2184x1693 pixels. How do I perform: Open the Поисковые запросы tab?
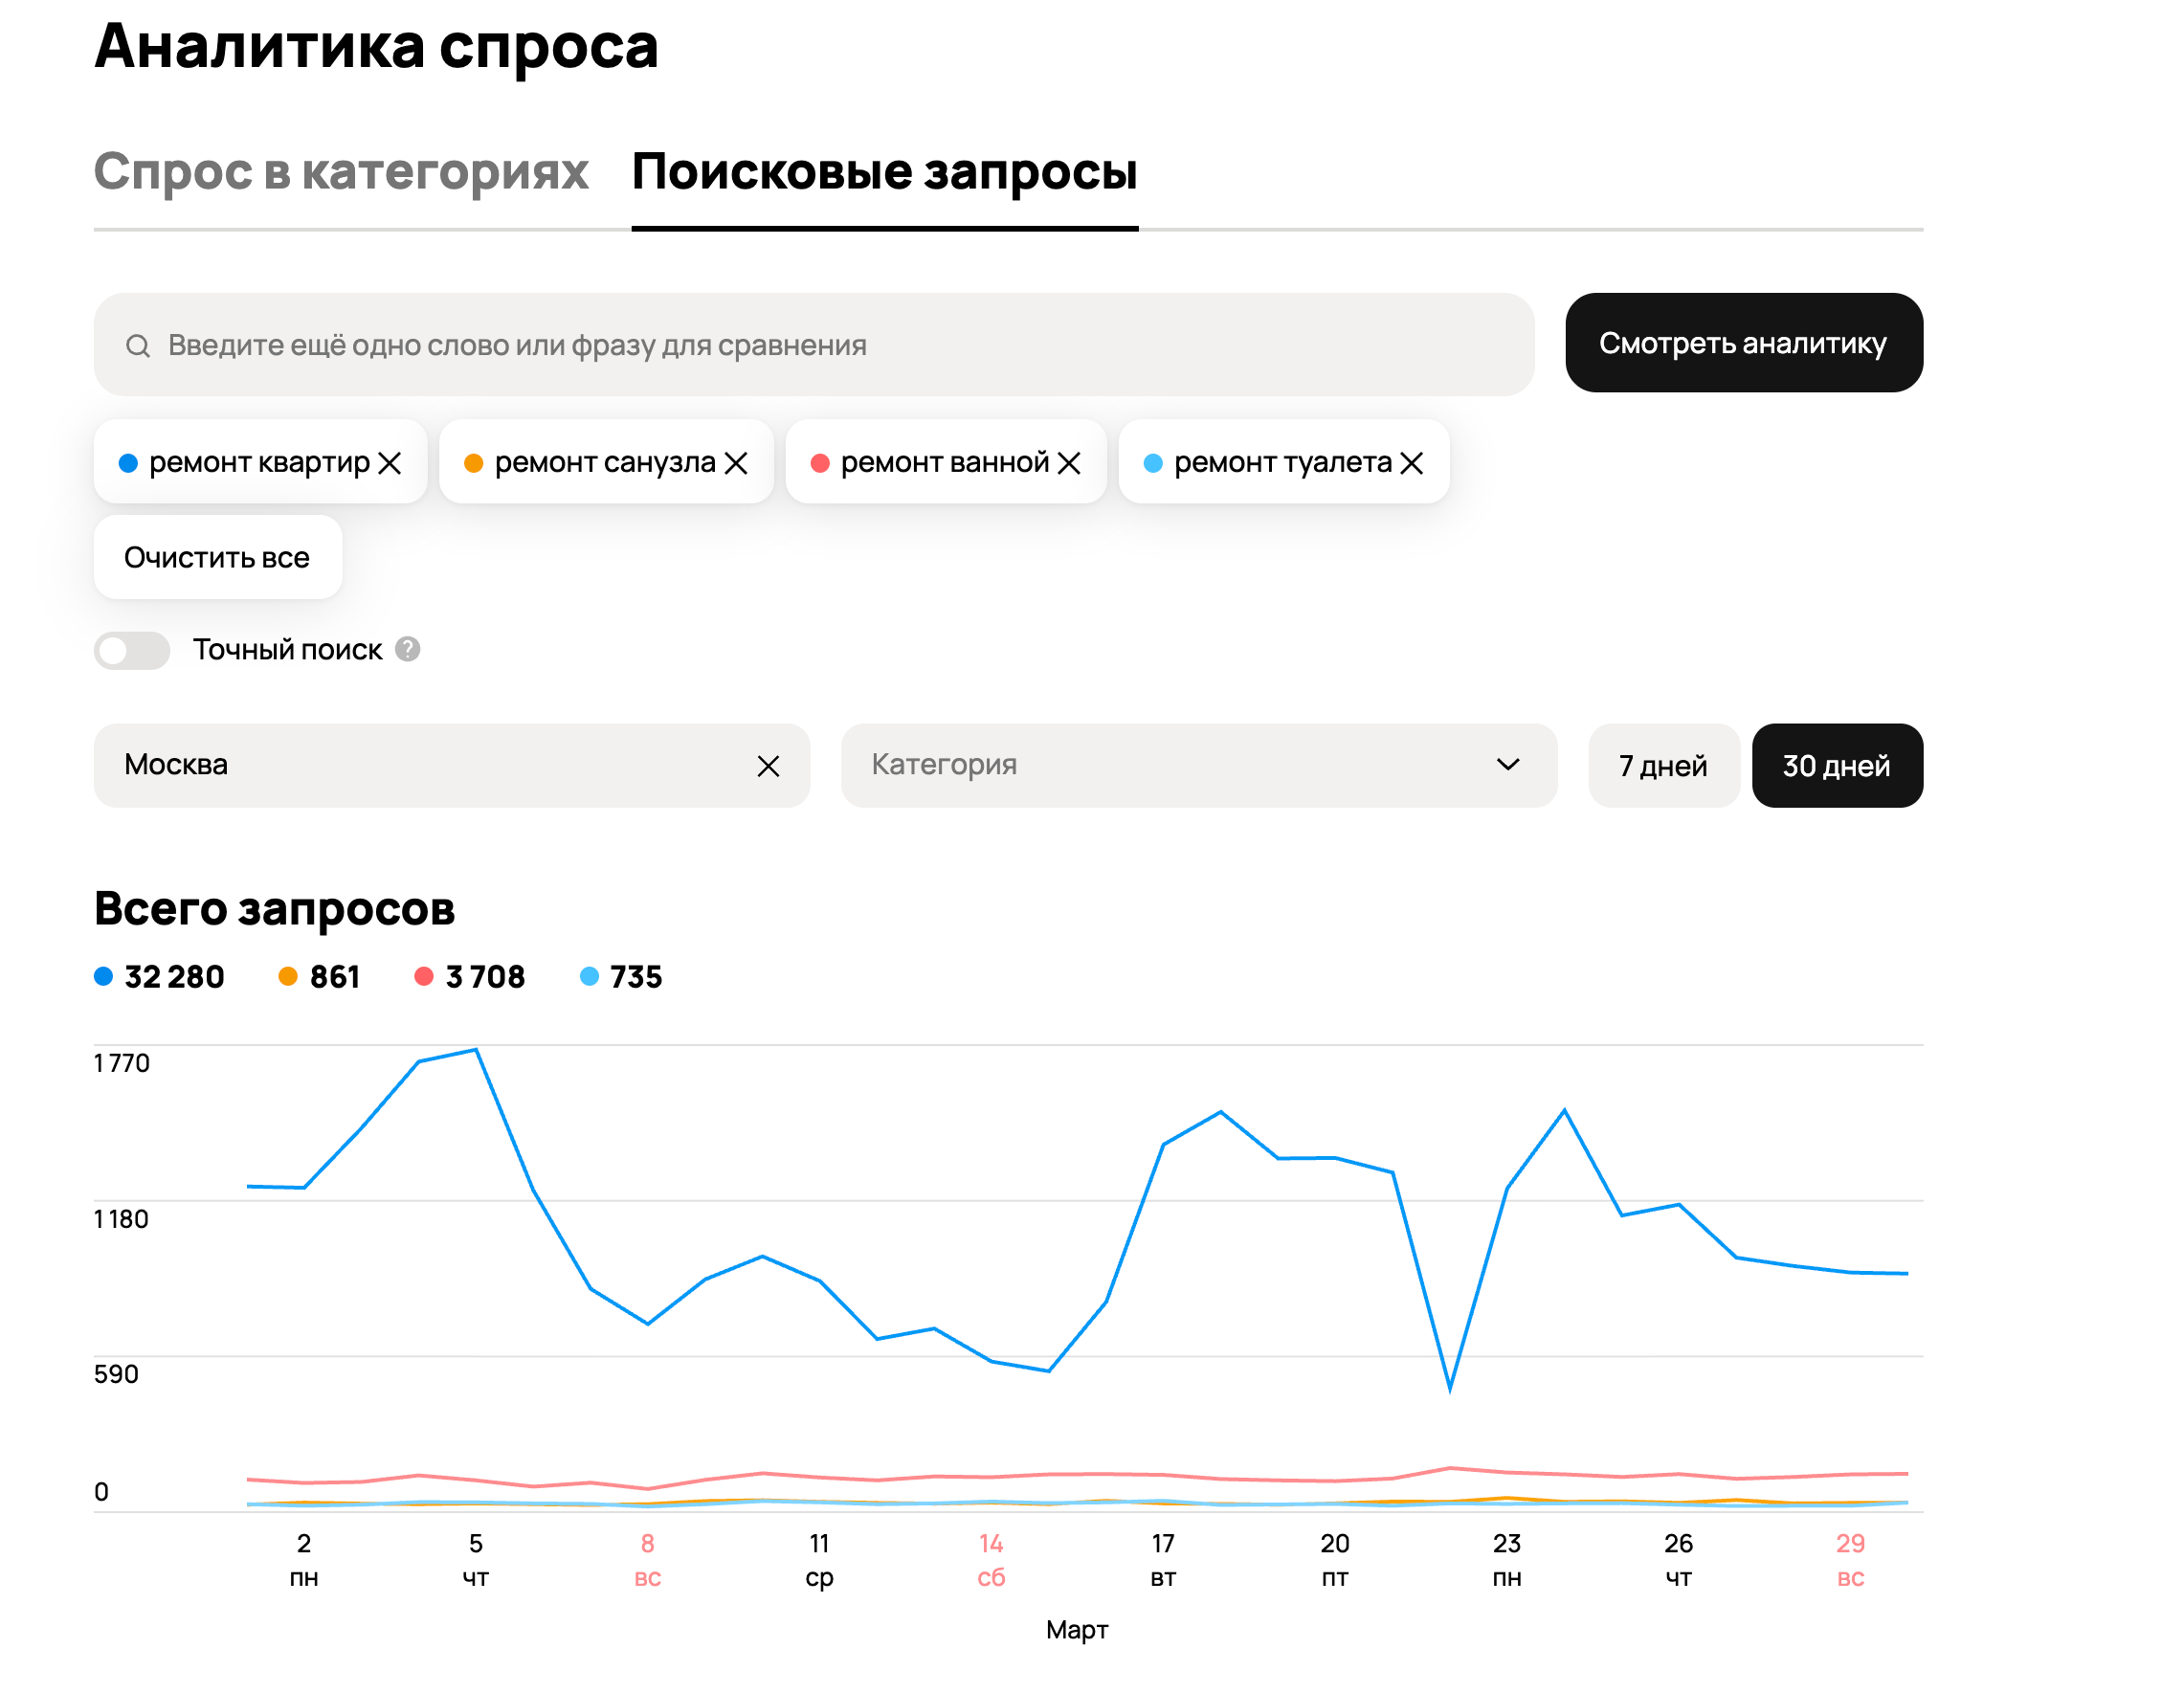pyautogui.click(x=884, y=172)
